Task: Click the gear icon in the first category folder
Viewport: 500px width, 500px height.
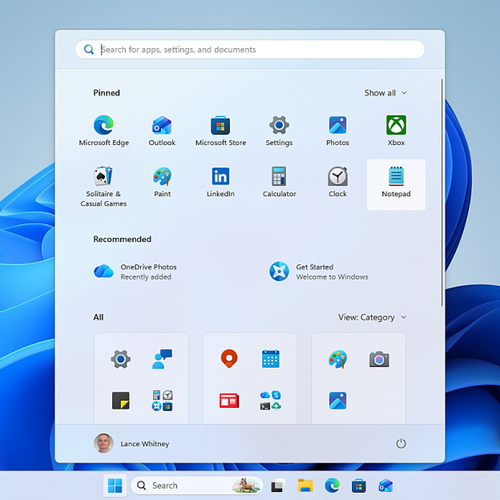Action: coord(121,359)
